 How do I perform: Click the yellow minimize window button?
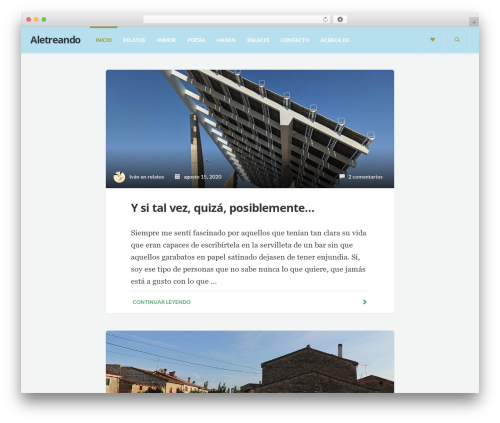pyautogui.click(x=36, y=19)
